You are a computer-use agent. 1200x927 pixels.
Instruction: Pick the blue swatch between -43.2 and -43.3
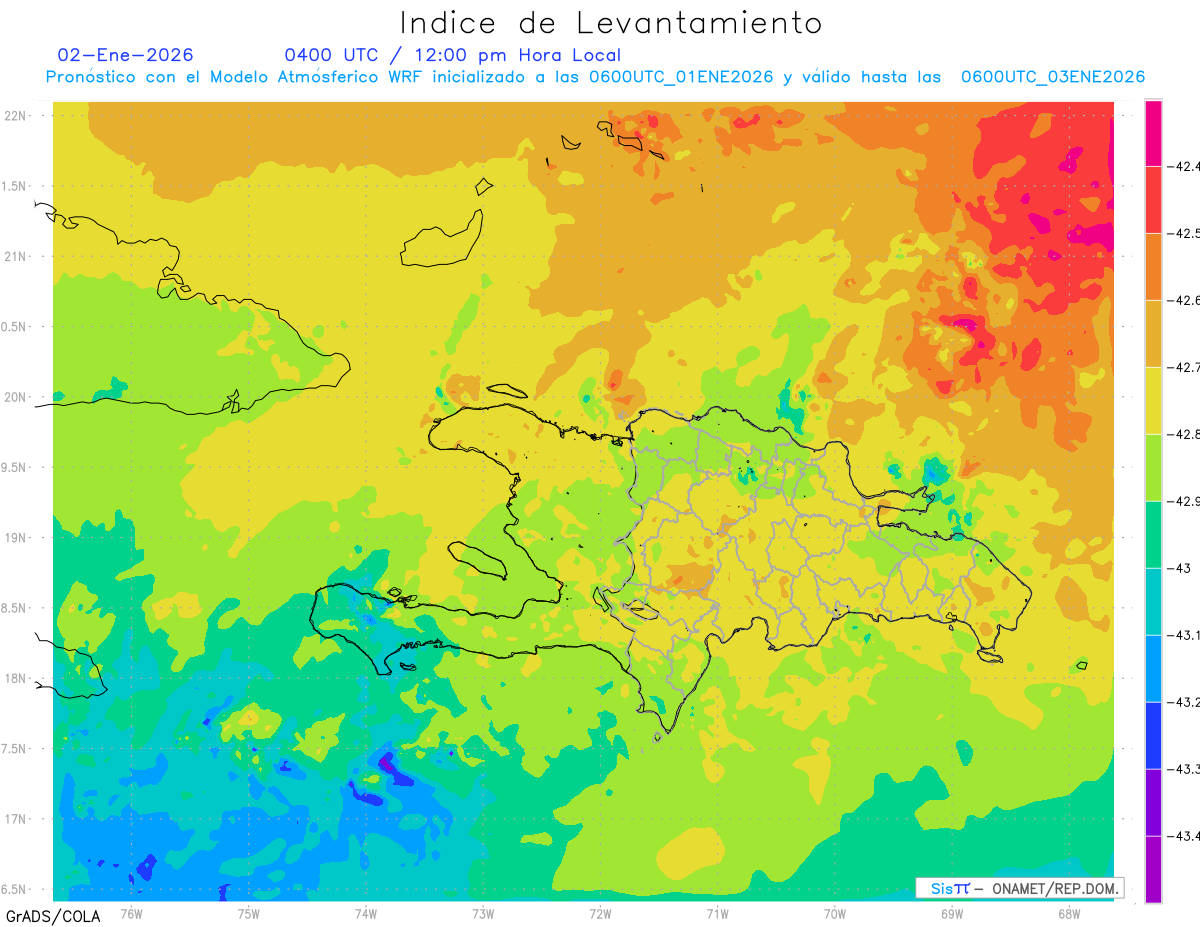[1153, 736]
